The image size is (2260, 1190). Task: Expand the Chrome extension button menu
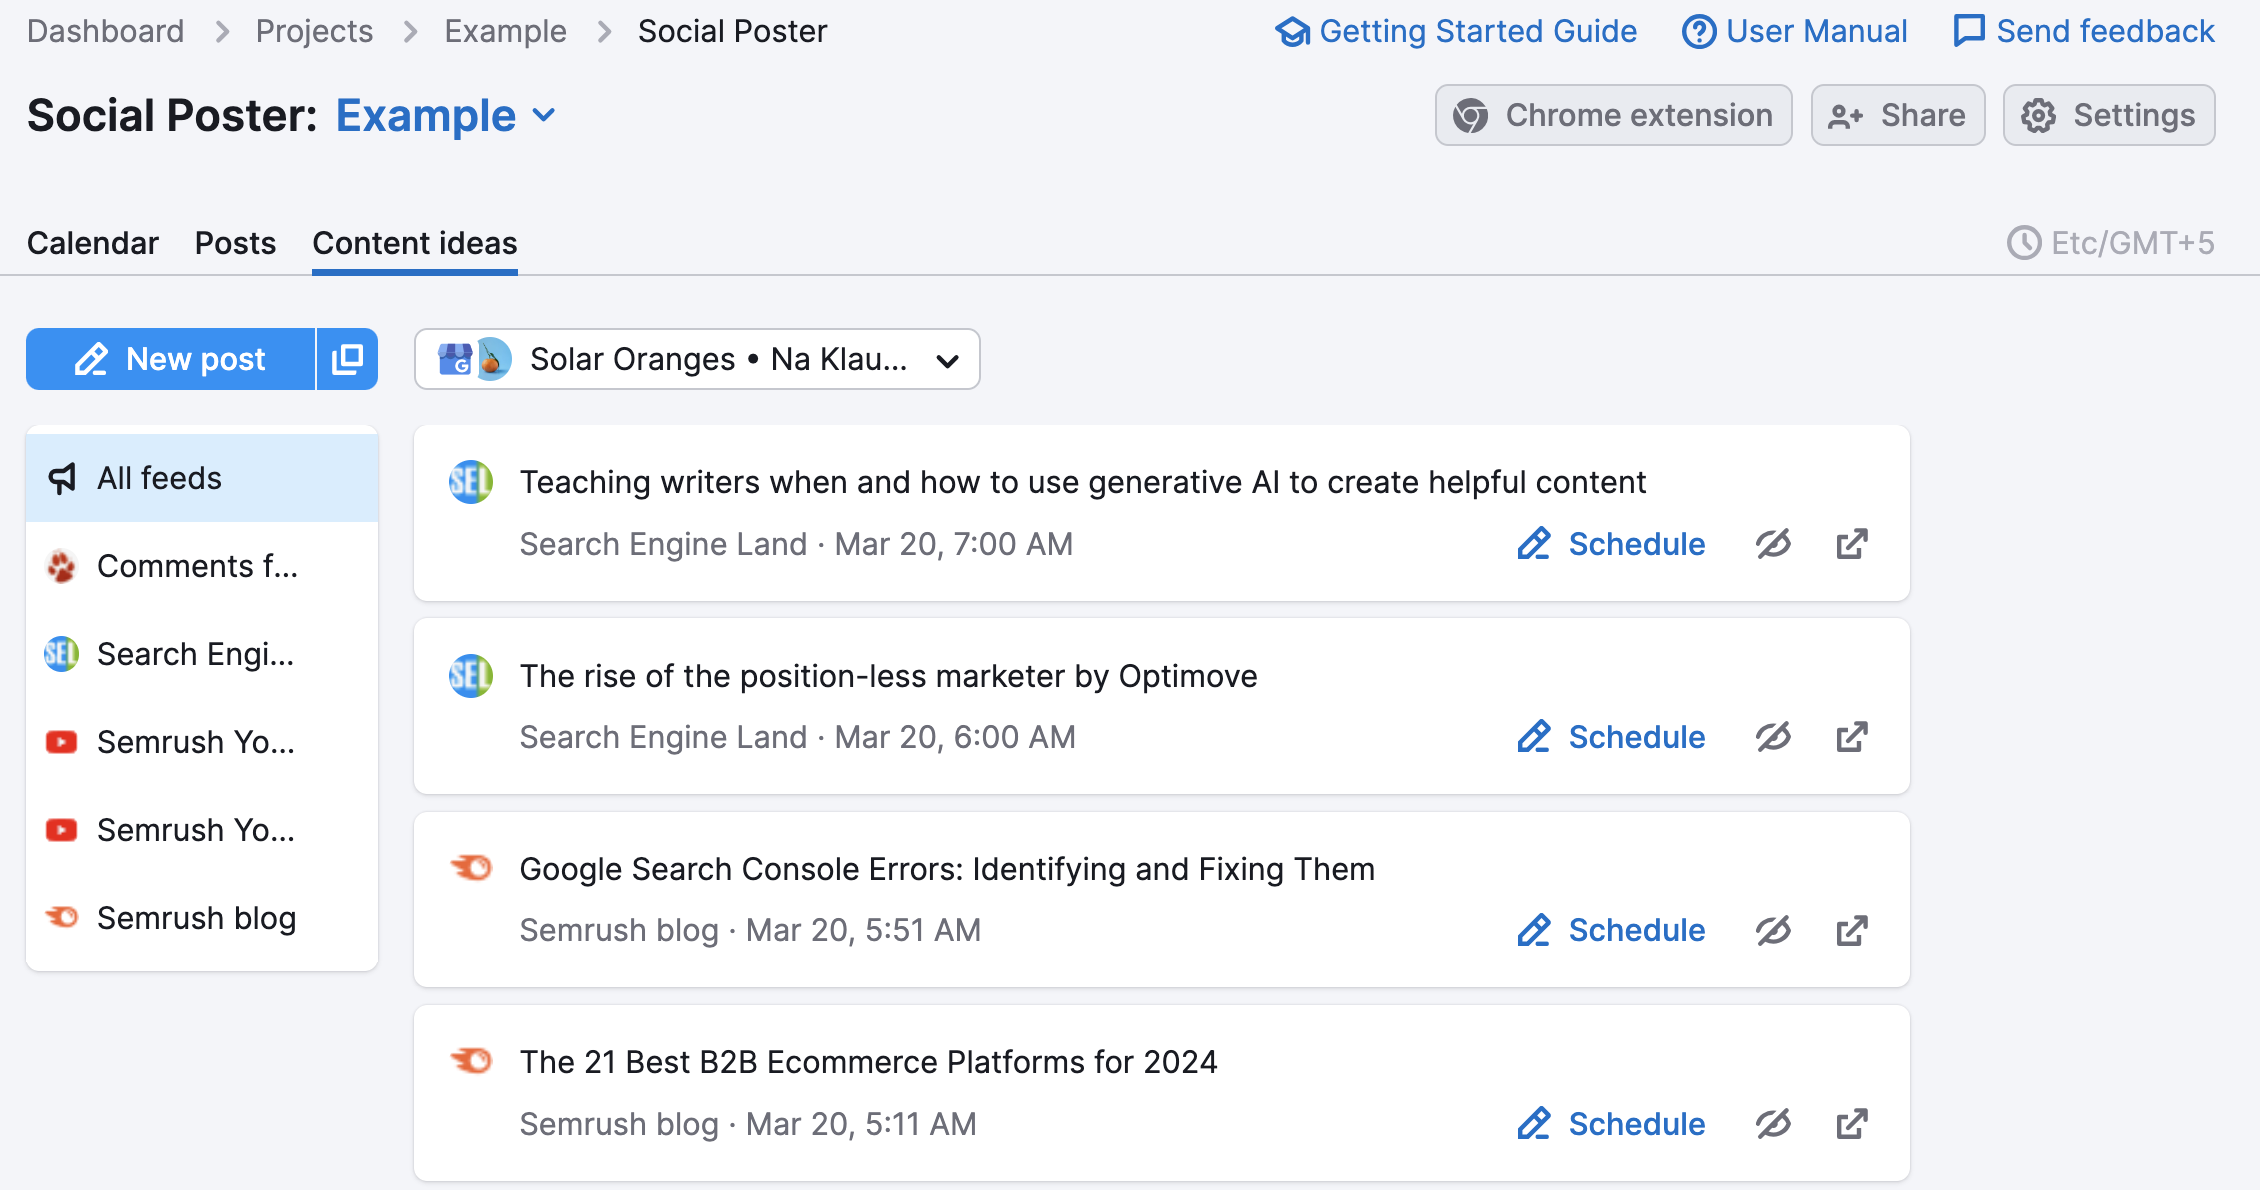point(1612,114)
